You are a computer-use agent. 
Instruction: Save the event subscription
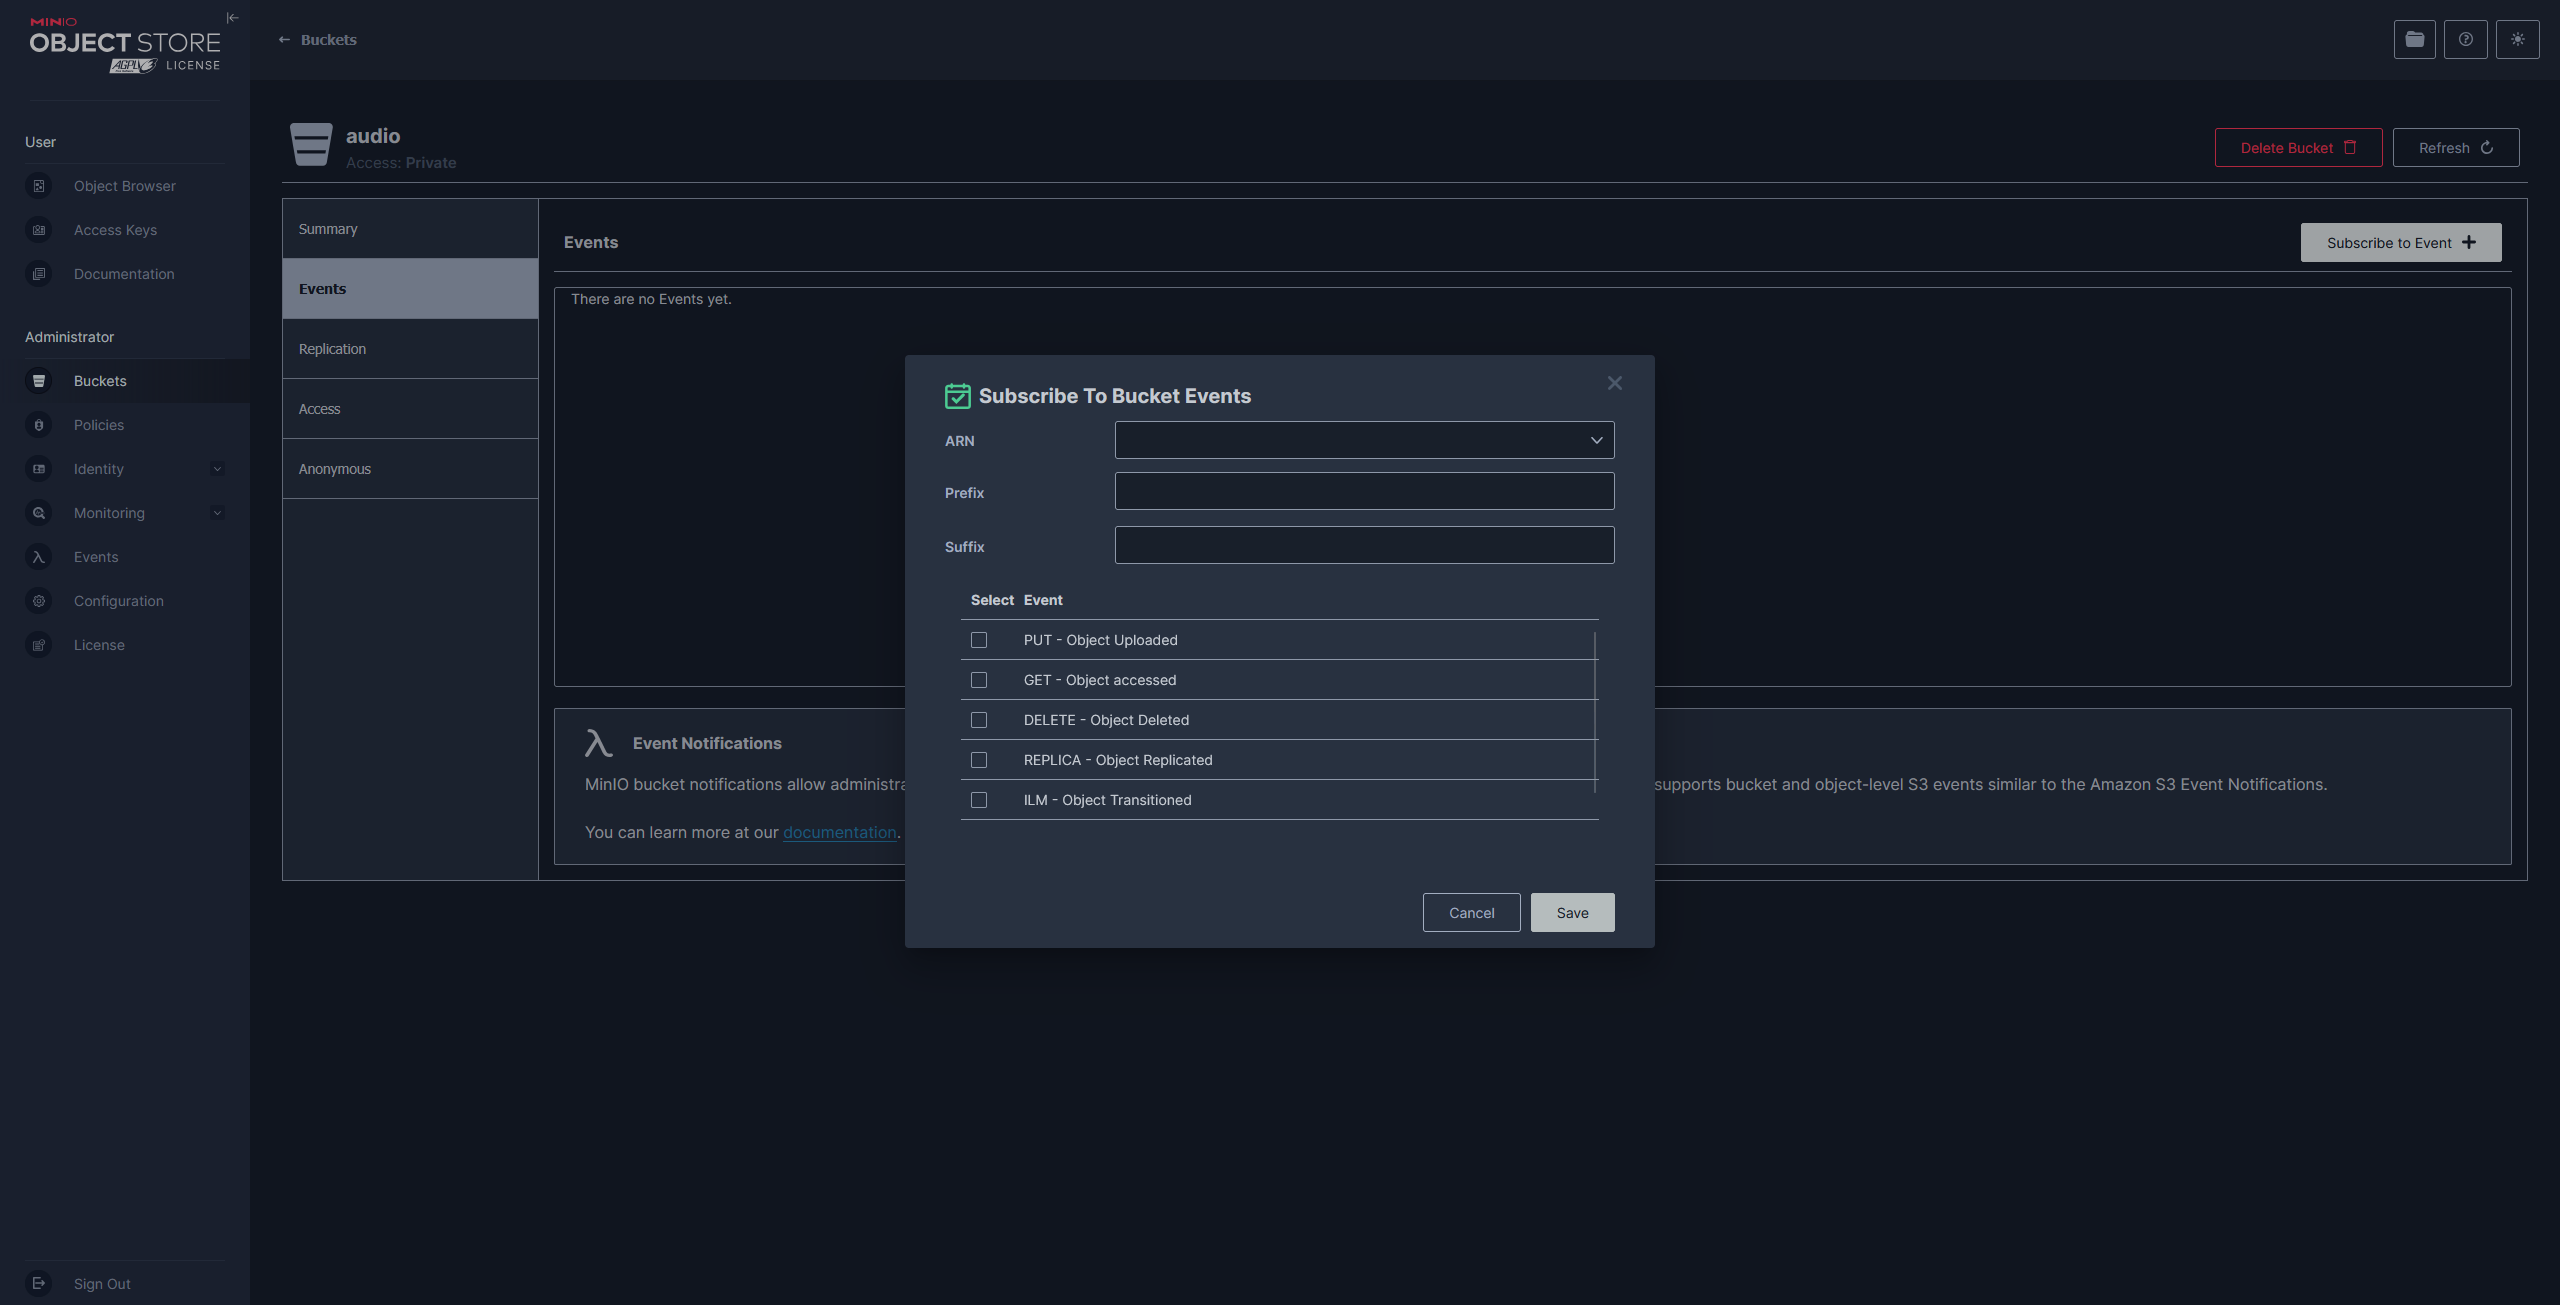(1572, 913)
